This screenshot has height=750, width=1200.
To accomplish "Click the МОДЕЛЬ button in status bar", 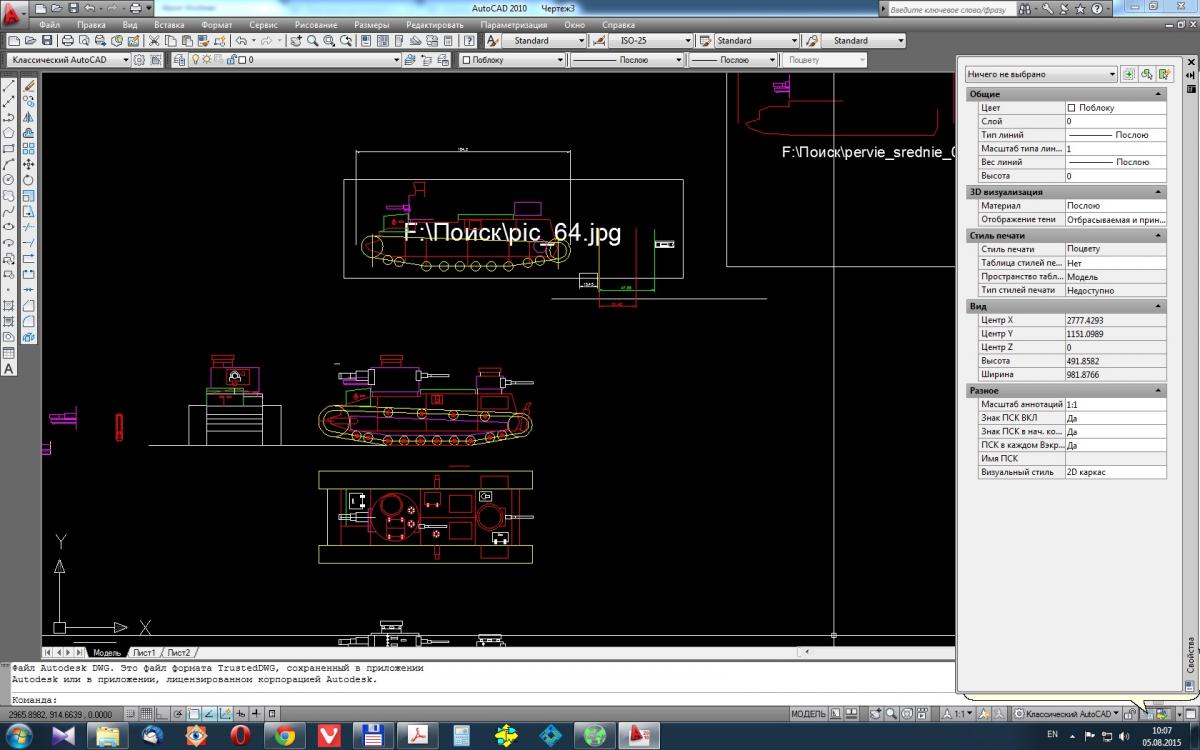I will pos(808,714).
